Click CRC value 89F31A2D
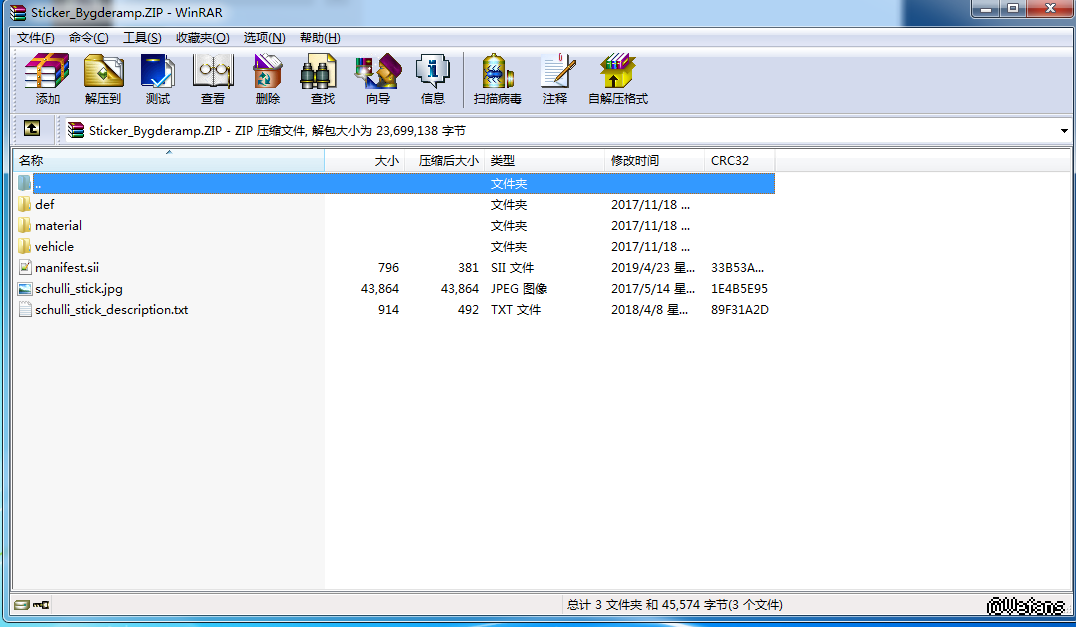1076x627 pixels. coord(740,309)
